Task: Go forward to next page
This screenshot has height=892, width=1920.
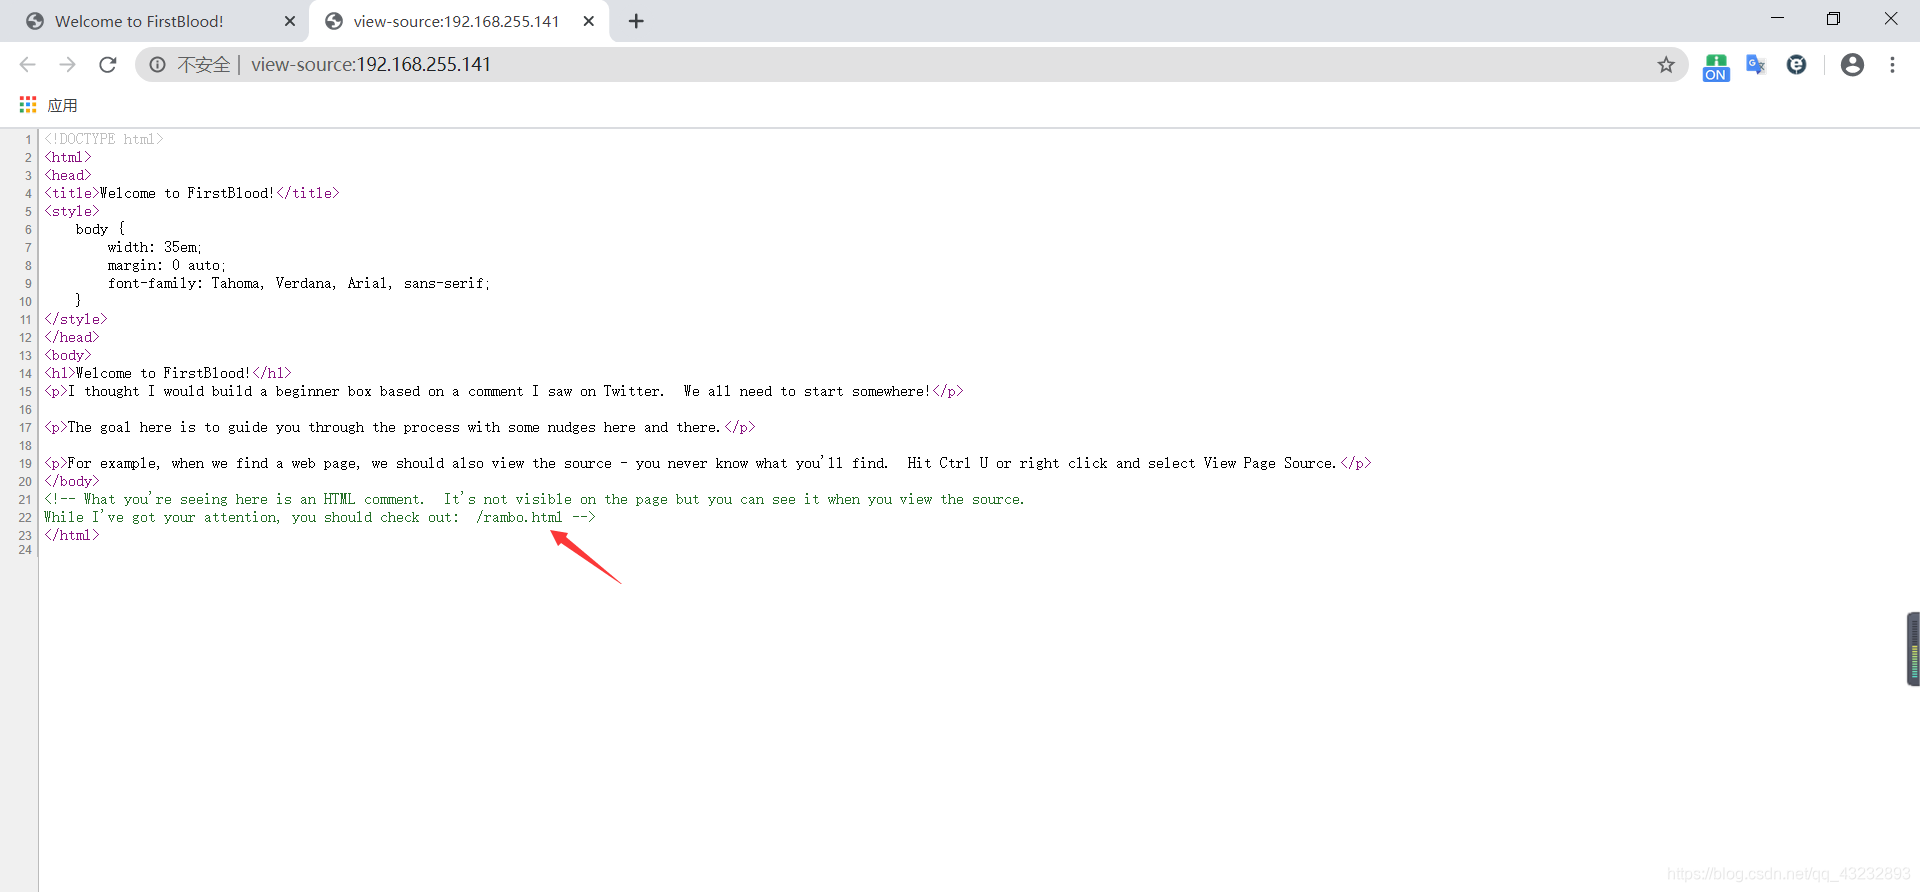Action: tap(67, 65)
